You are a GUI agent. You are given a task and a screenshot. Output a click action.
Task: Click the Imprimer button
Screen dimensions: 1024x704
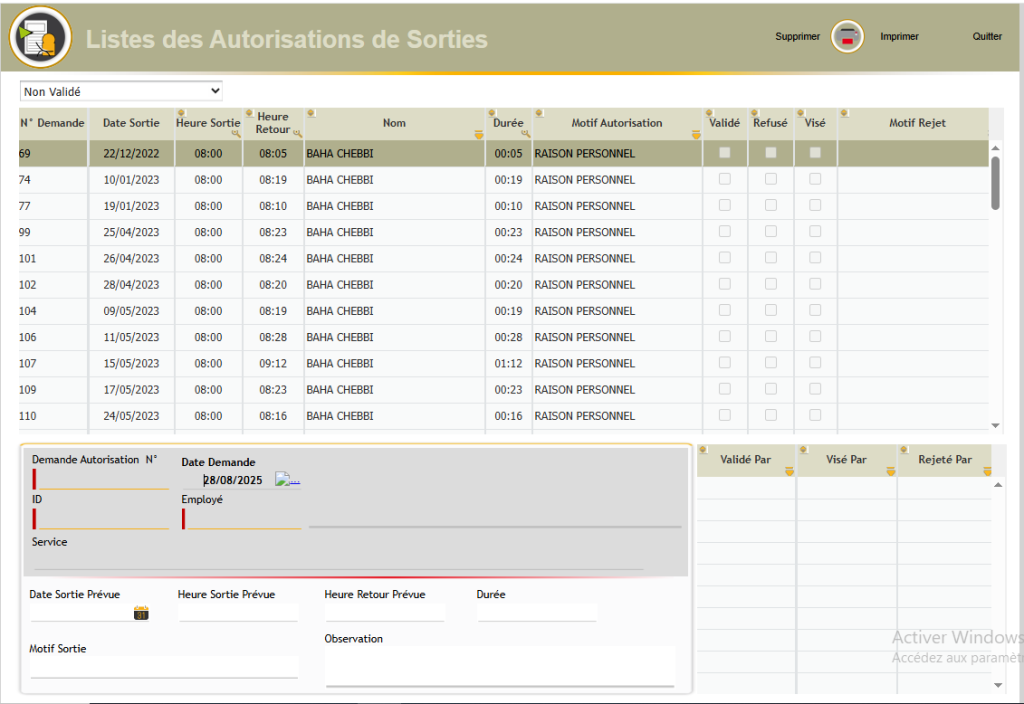pyautogui.click(x=898, y=36)
